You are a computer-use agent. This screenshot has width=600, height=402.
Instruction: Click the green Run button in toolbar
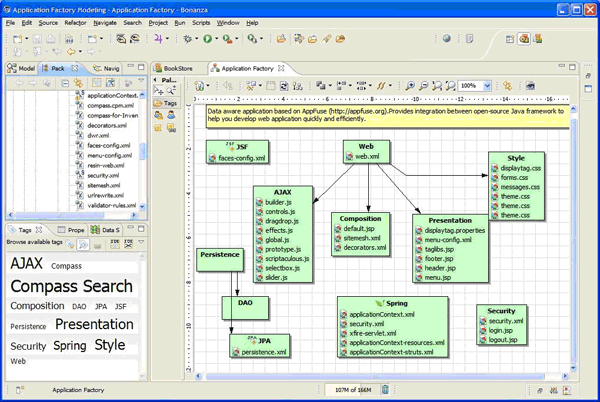point(209,39)
